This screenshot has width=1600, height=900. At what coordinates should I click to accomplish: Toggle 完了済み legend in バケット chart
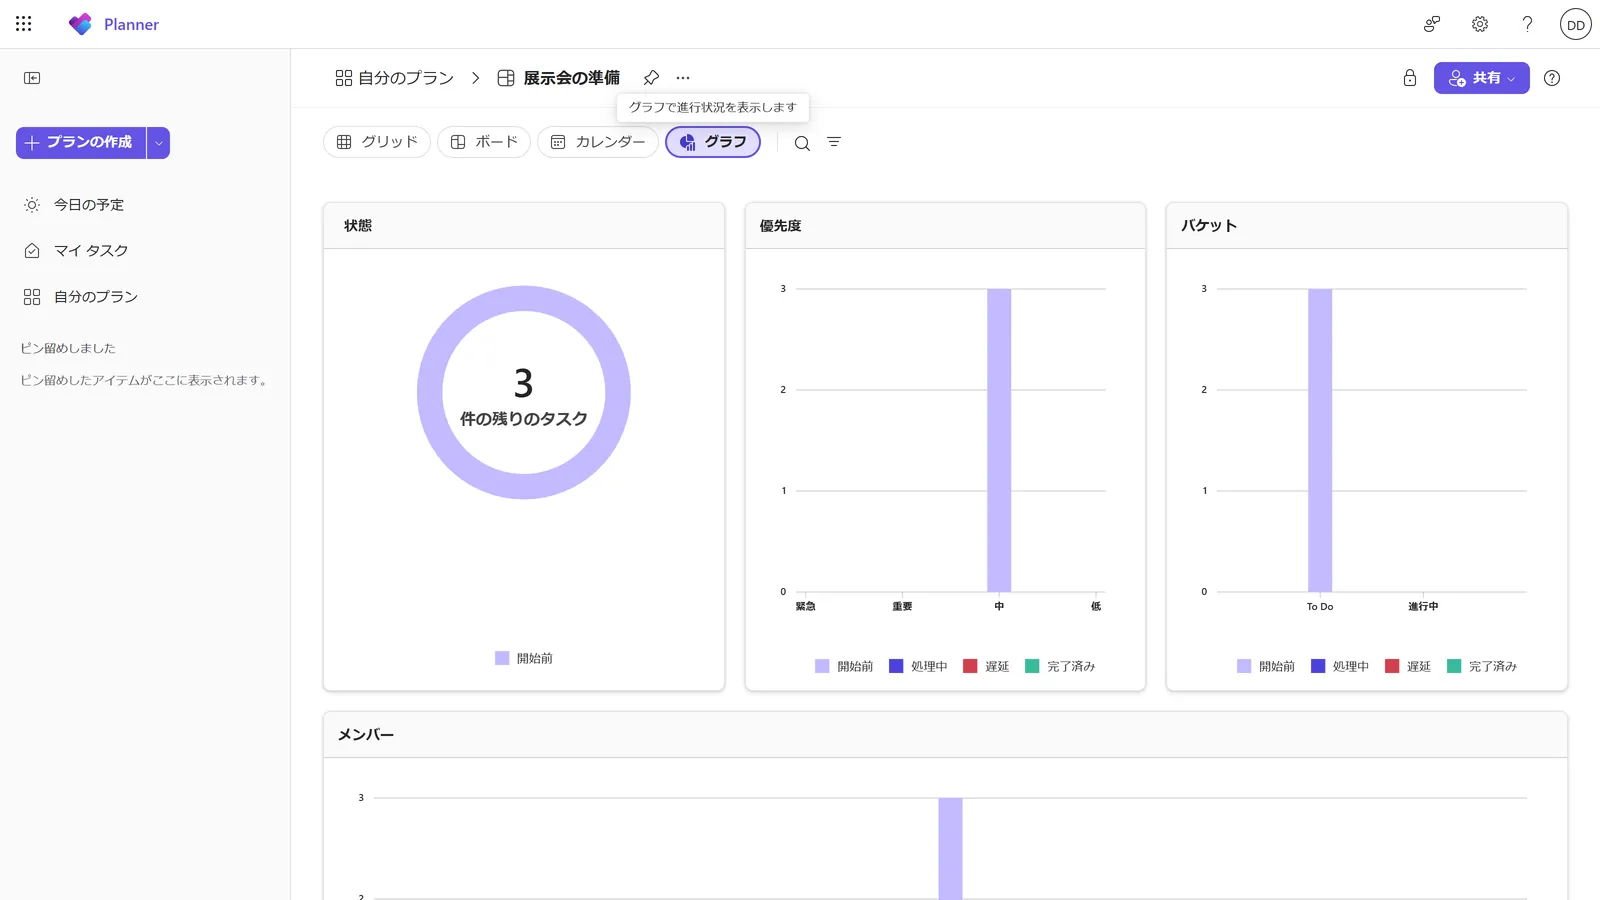[x=1482, y=666]
